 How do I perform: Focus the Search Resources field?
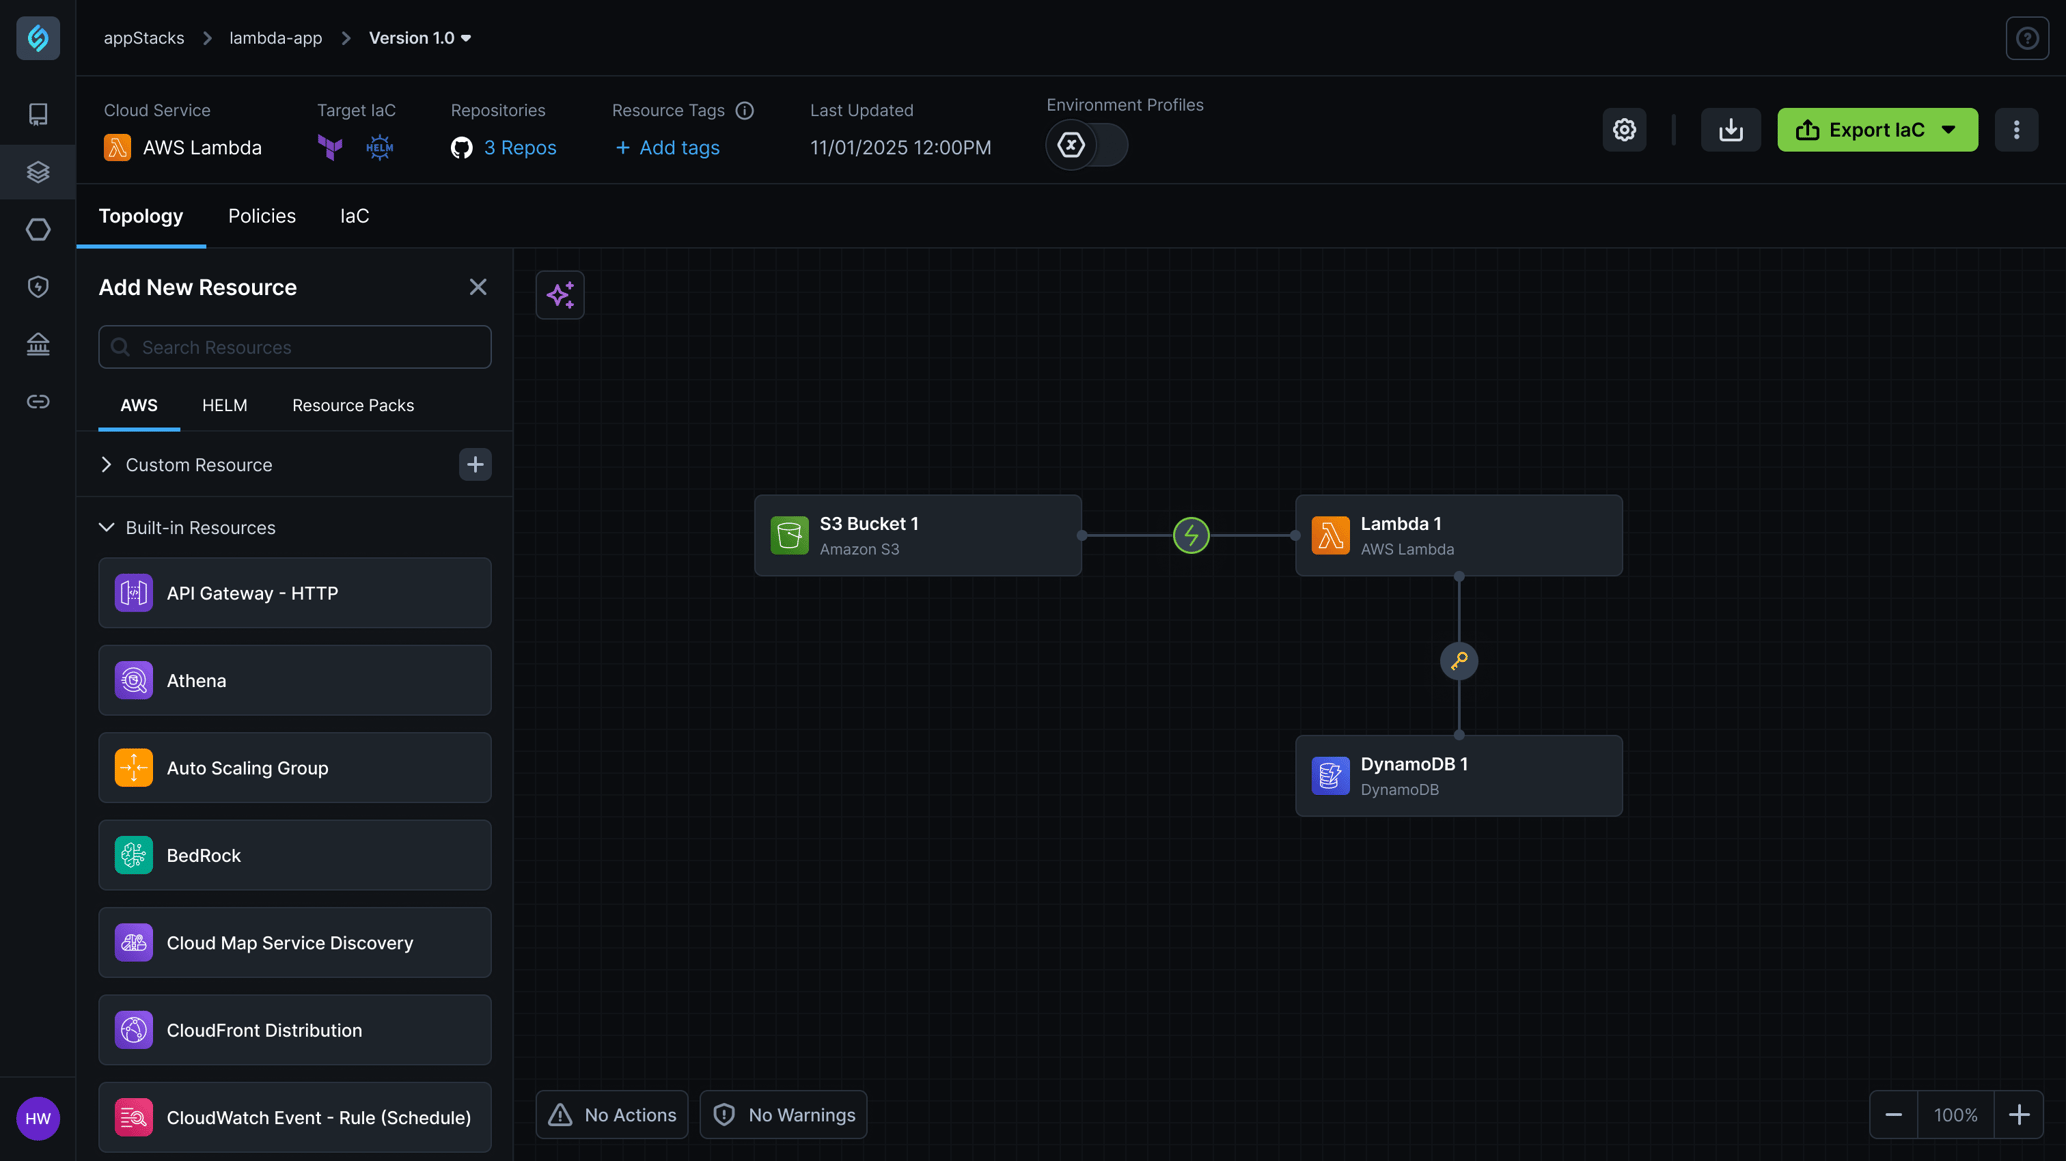pyautogui.click(x=295, y=347)
